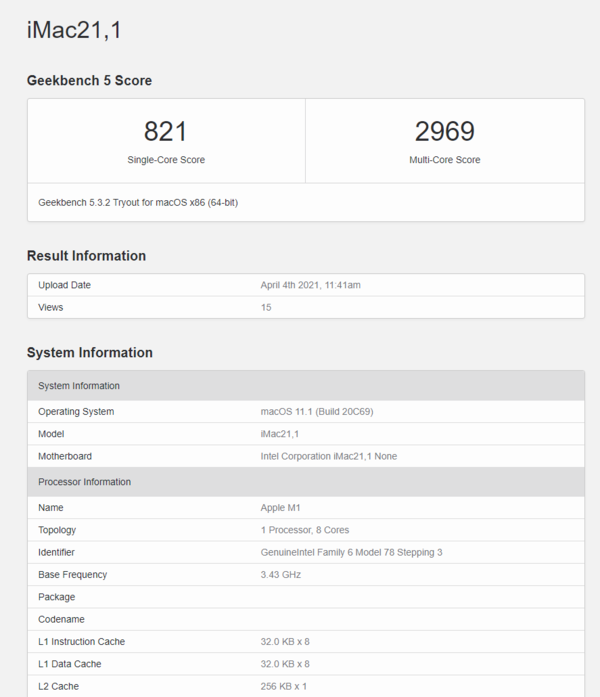The image size is (600, 697).
Task: Select the multi-core score 2969
Action: pyautogui.click(x=444, y=131)
